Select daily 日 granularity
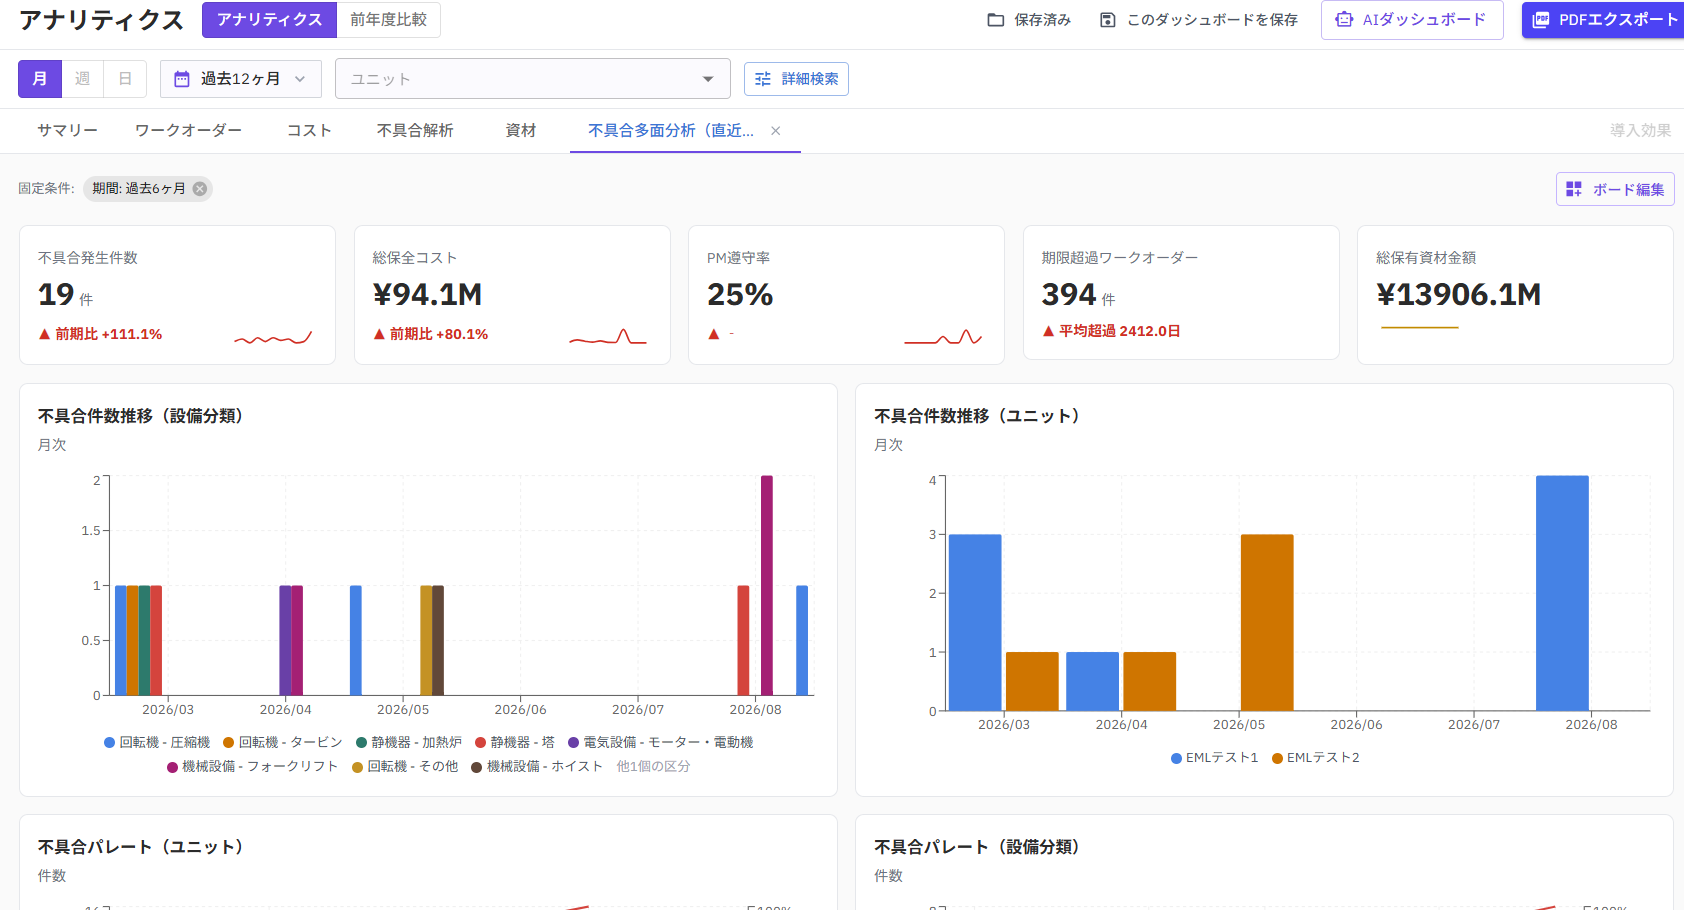This screenshot has height=910, width=1684. tap(125, 79)
